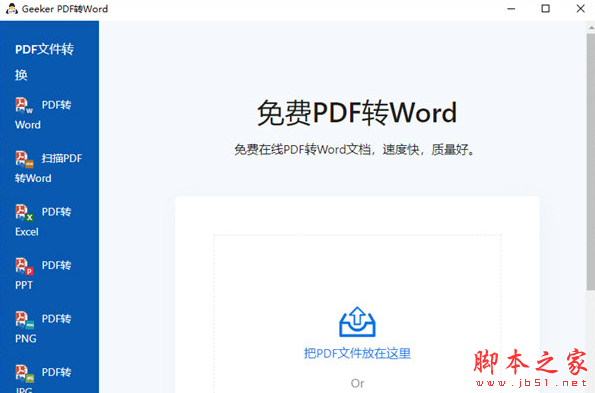Click the 免费PDF转Word main heading

pos(357,113)
